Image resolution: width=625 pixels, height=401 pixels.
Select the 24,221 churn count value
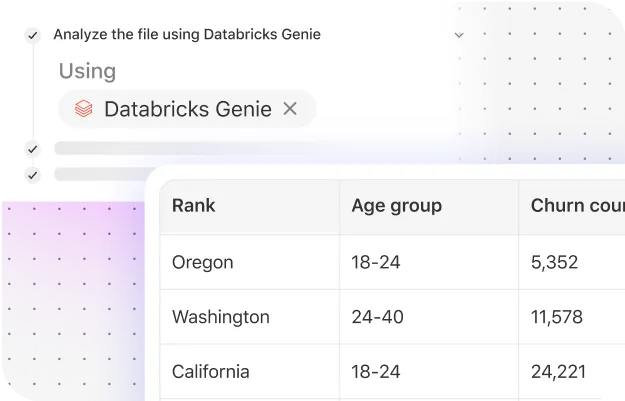pos(558,372)
